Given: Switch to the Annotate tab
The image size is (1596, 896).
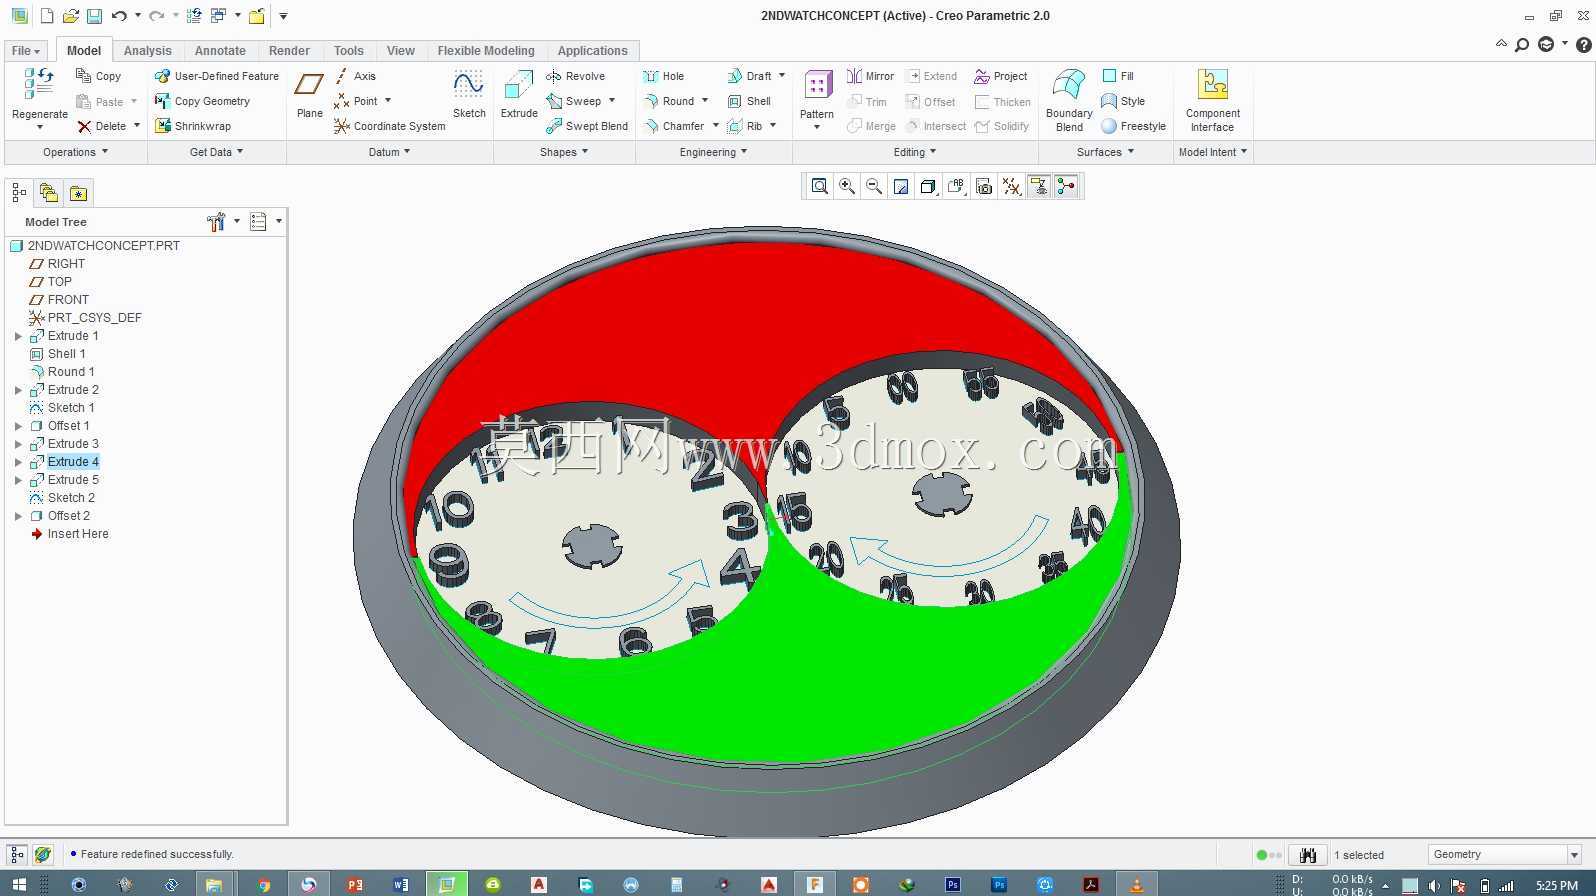Looking at the screenshot, I should point(220,51).
